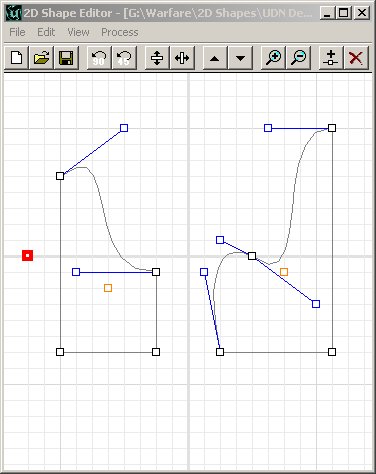Open the Edit menu
Screen dimensions: 376x474
[x=46, y=32]
